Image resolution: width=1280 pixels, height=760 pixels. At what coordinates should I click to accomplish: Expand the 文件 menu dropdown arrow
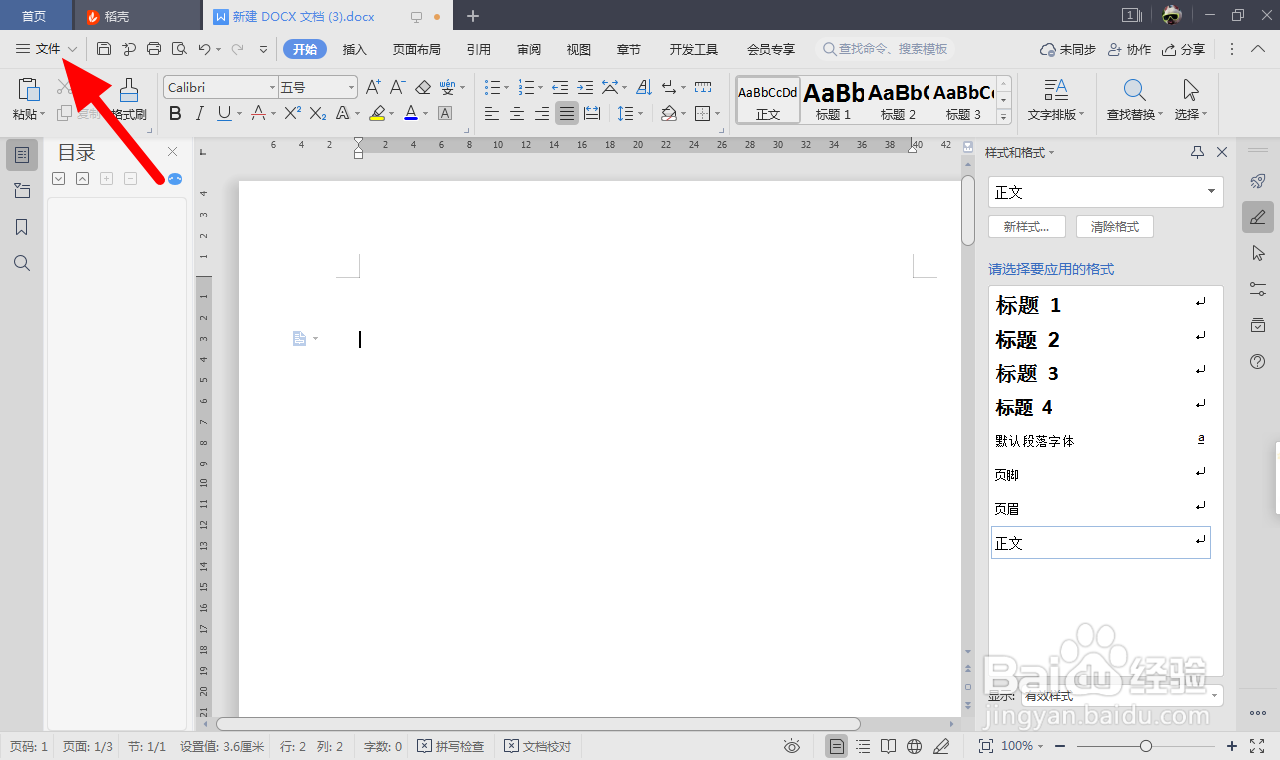73,49
